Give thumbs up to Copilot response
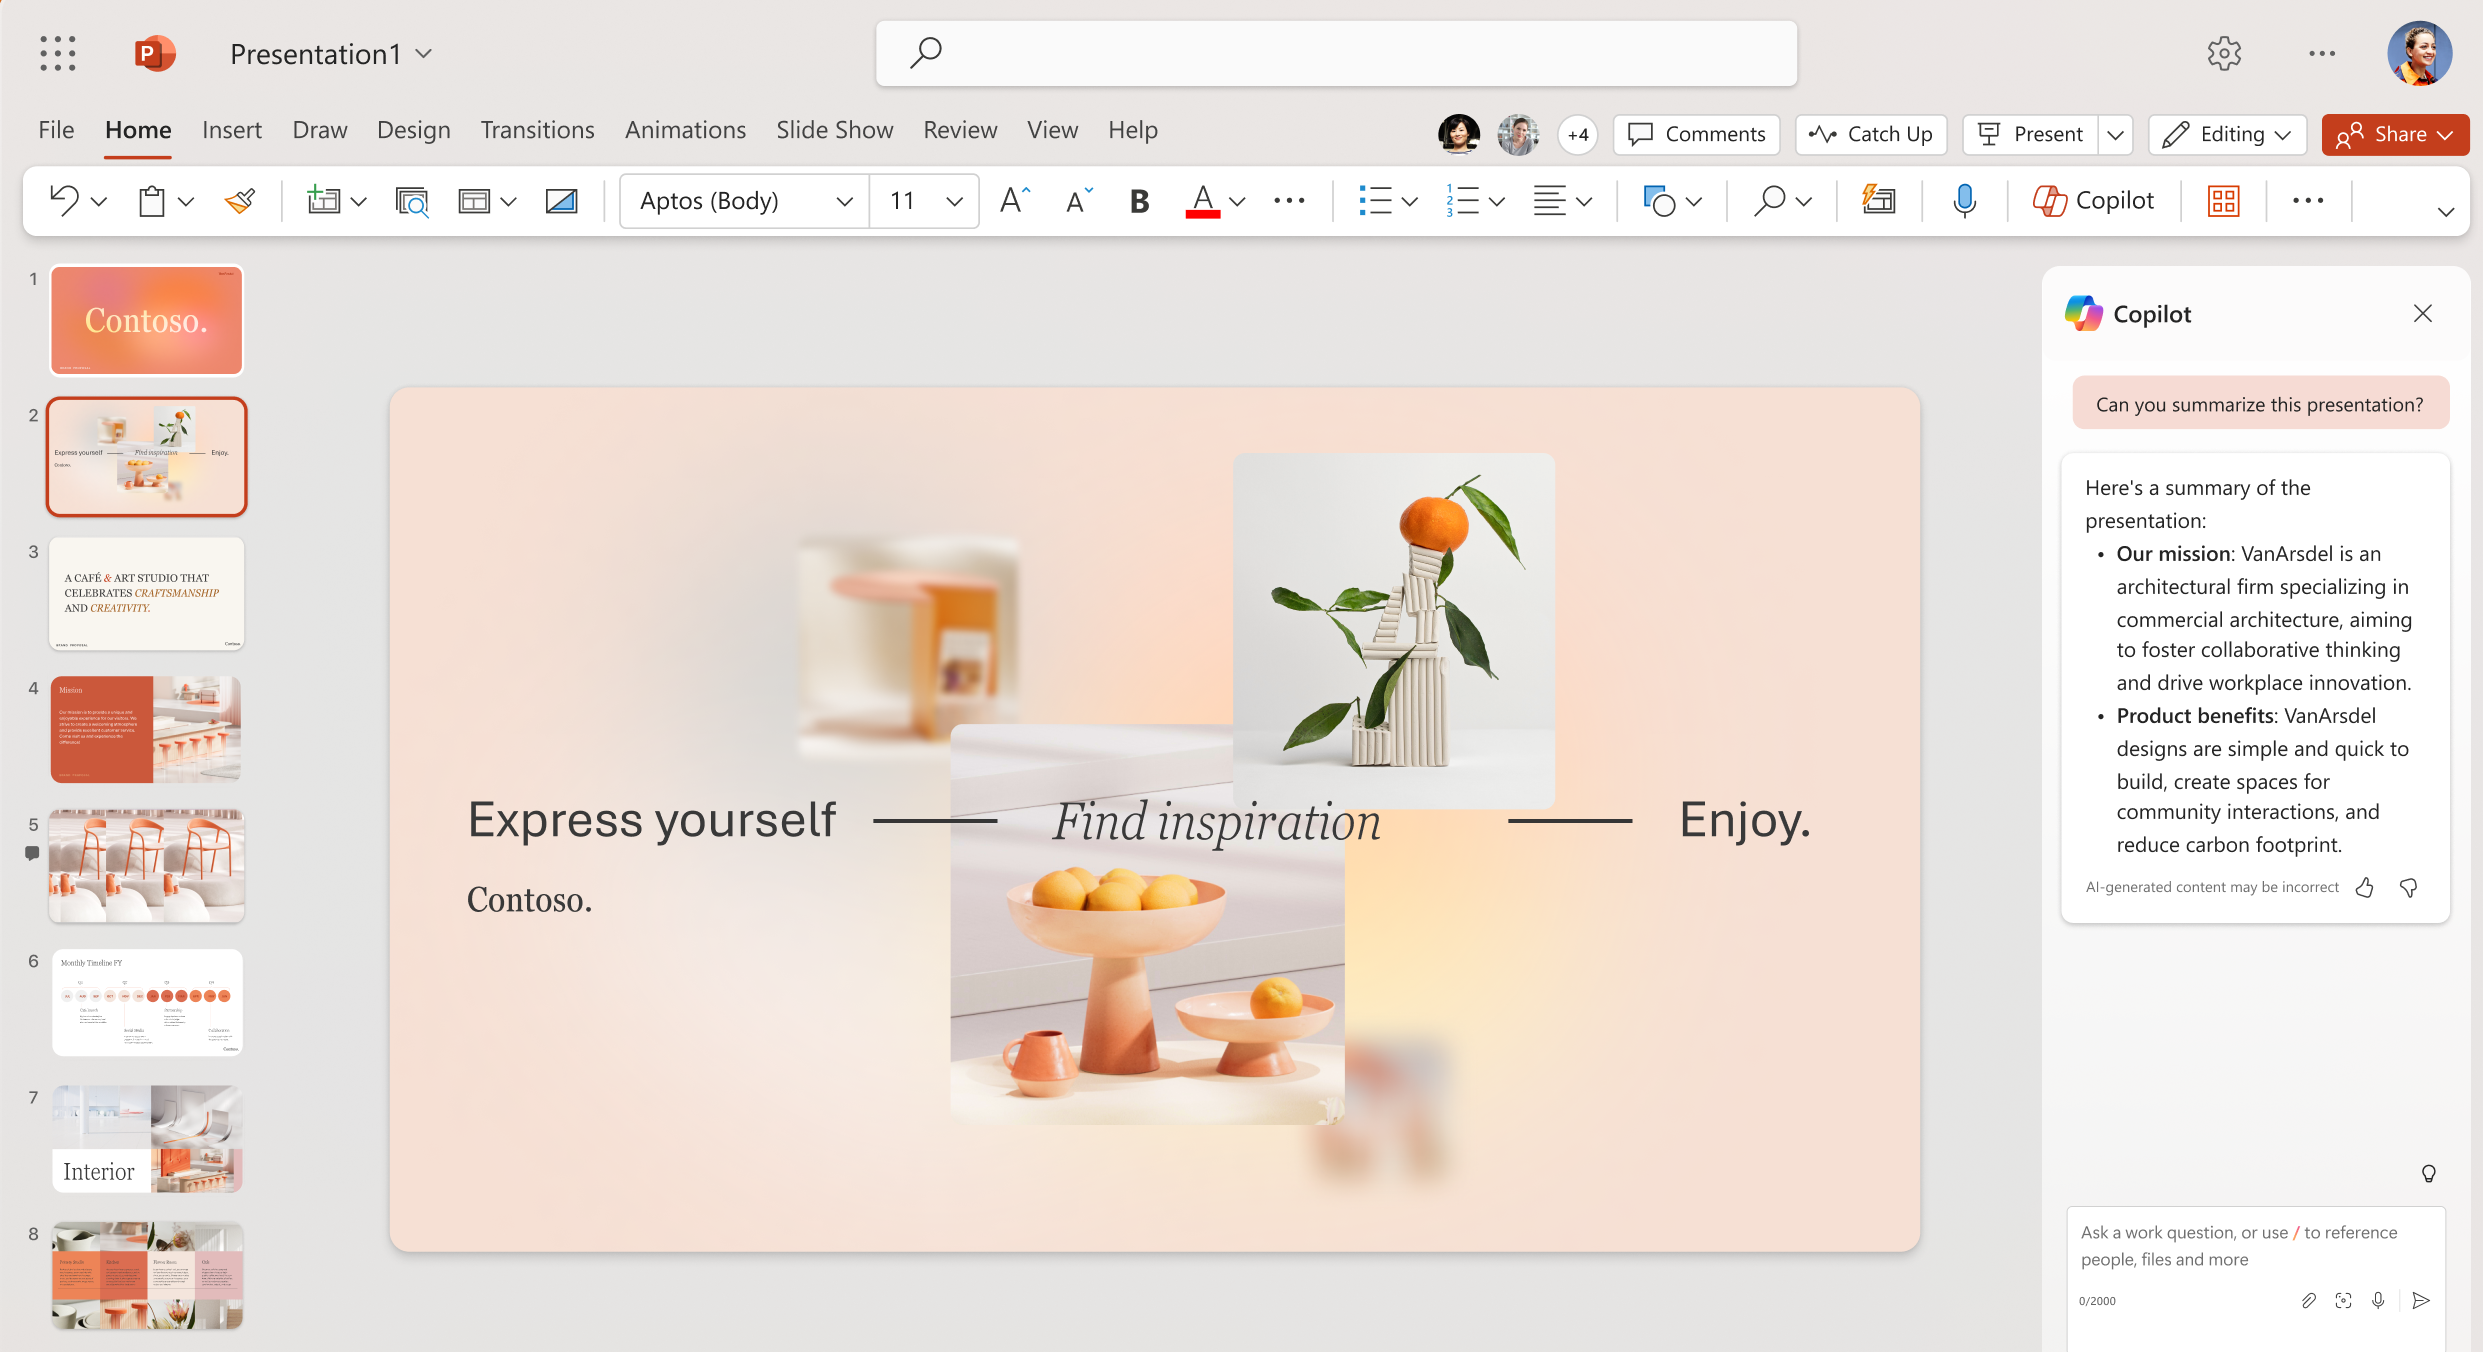The image size is (2483, 1352). 2364,887
